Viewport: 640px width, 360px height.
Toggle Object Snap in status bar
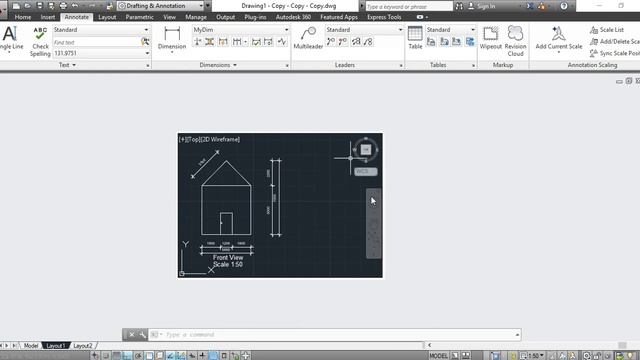[x=149, y=356]
